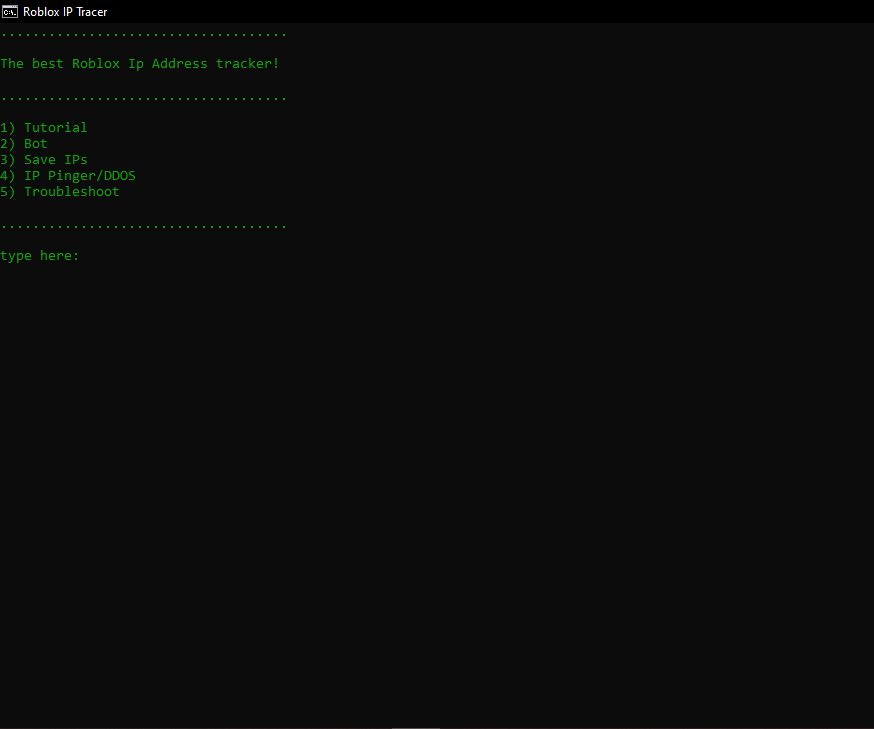The height and width of the screenshot is (729, 874).
Task: Select option 5) Troubleshoot
Action: (x=60, y=191)
